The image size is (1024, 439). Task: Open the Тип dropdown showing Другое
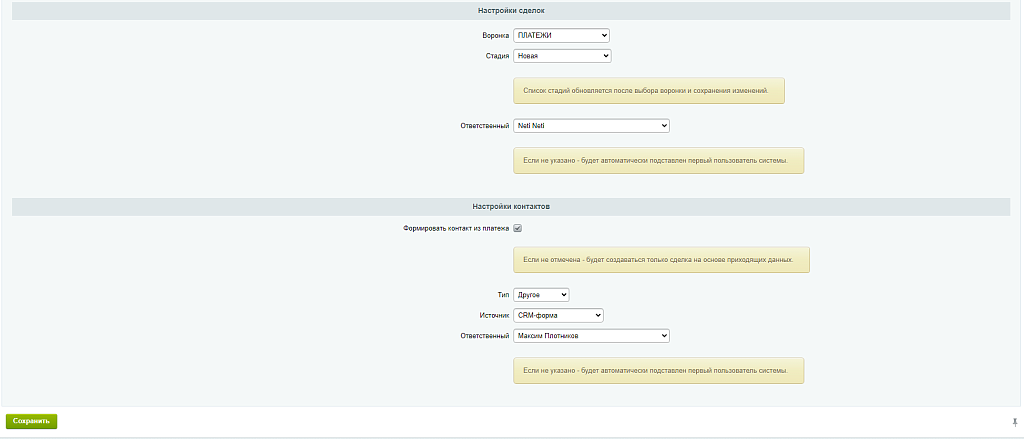click(x=540, y=295)
